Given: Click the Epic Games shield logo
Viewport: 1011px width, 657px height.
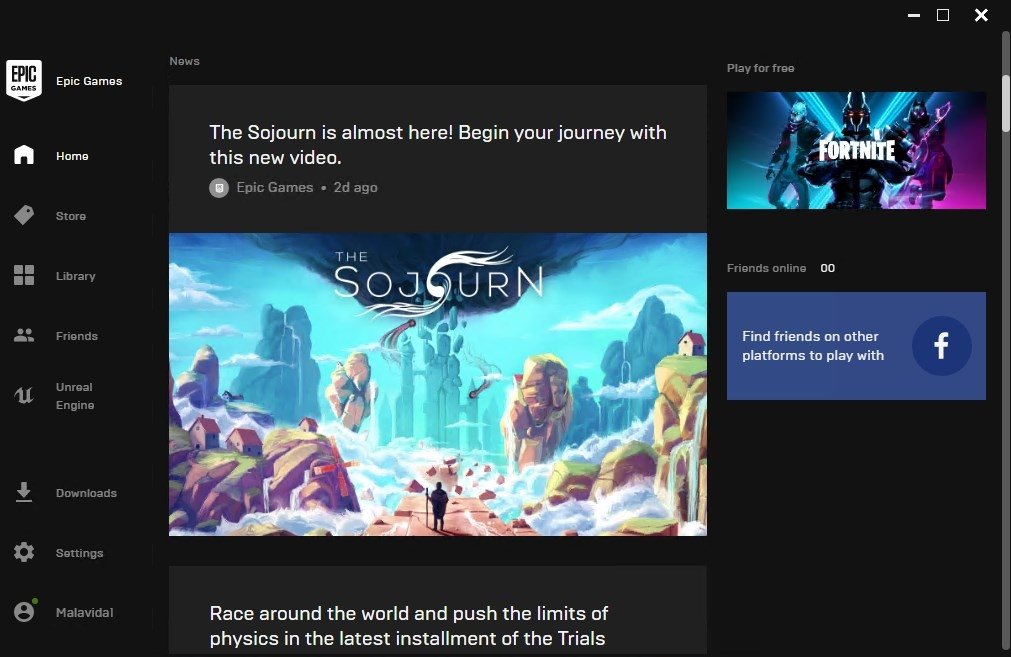Looking at the screenshot, I should pyautogui.click(x=24, y=81).
